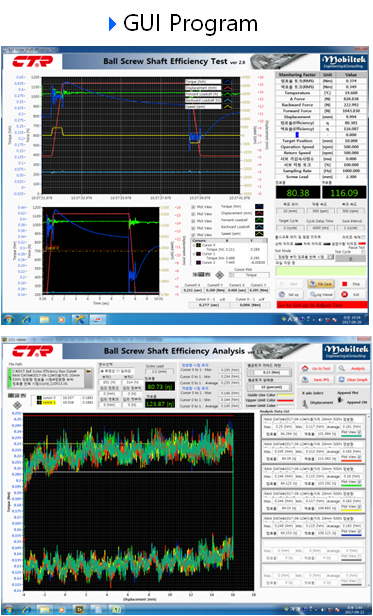Open the Log Viewer magnifier button
Image resolution: width=373 pixels, height=616 pixels.
click(321, 294)
